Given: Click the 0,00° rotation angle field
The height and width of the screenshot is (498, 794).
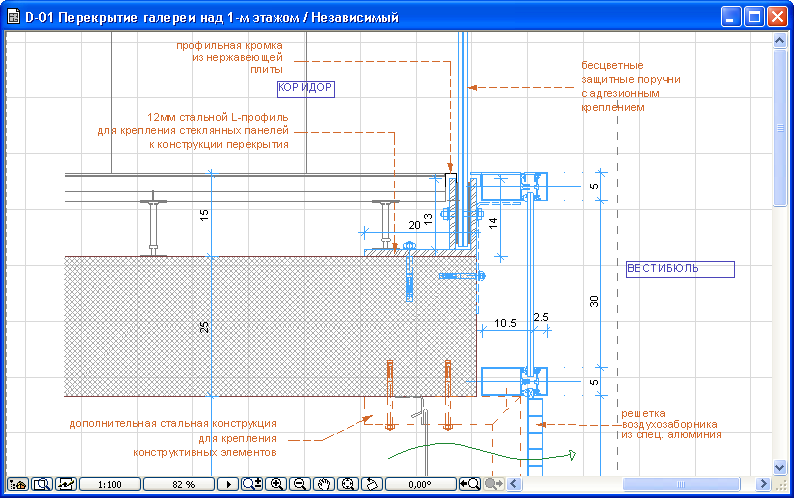Looking at the screenshot, I should [x=420, y=484].
